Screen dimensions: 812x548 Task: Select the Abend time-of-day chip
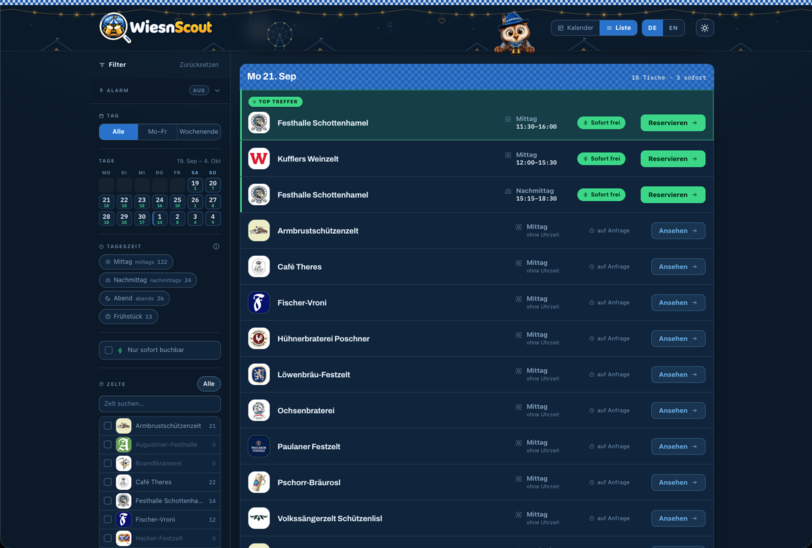[134, 298]
